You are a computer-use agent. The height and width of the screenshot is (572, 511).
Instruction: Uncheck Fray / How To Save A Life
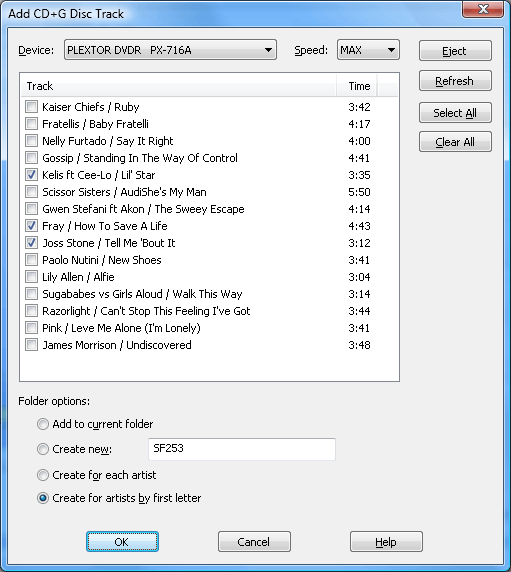coord(31,226)
